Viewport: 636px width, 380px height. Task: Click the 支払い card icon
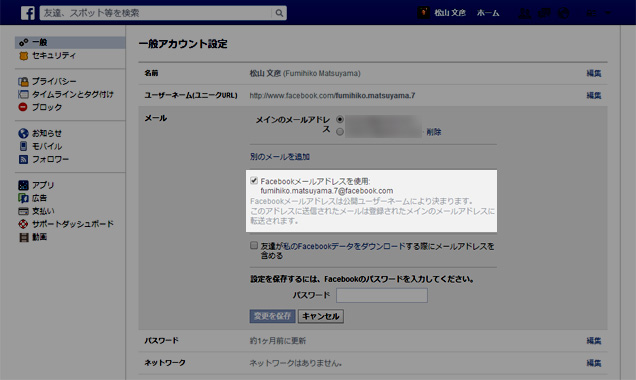point(24,211)
